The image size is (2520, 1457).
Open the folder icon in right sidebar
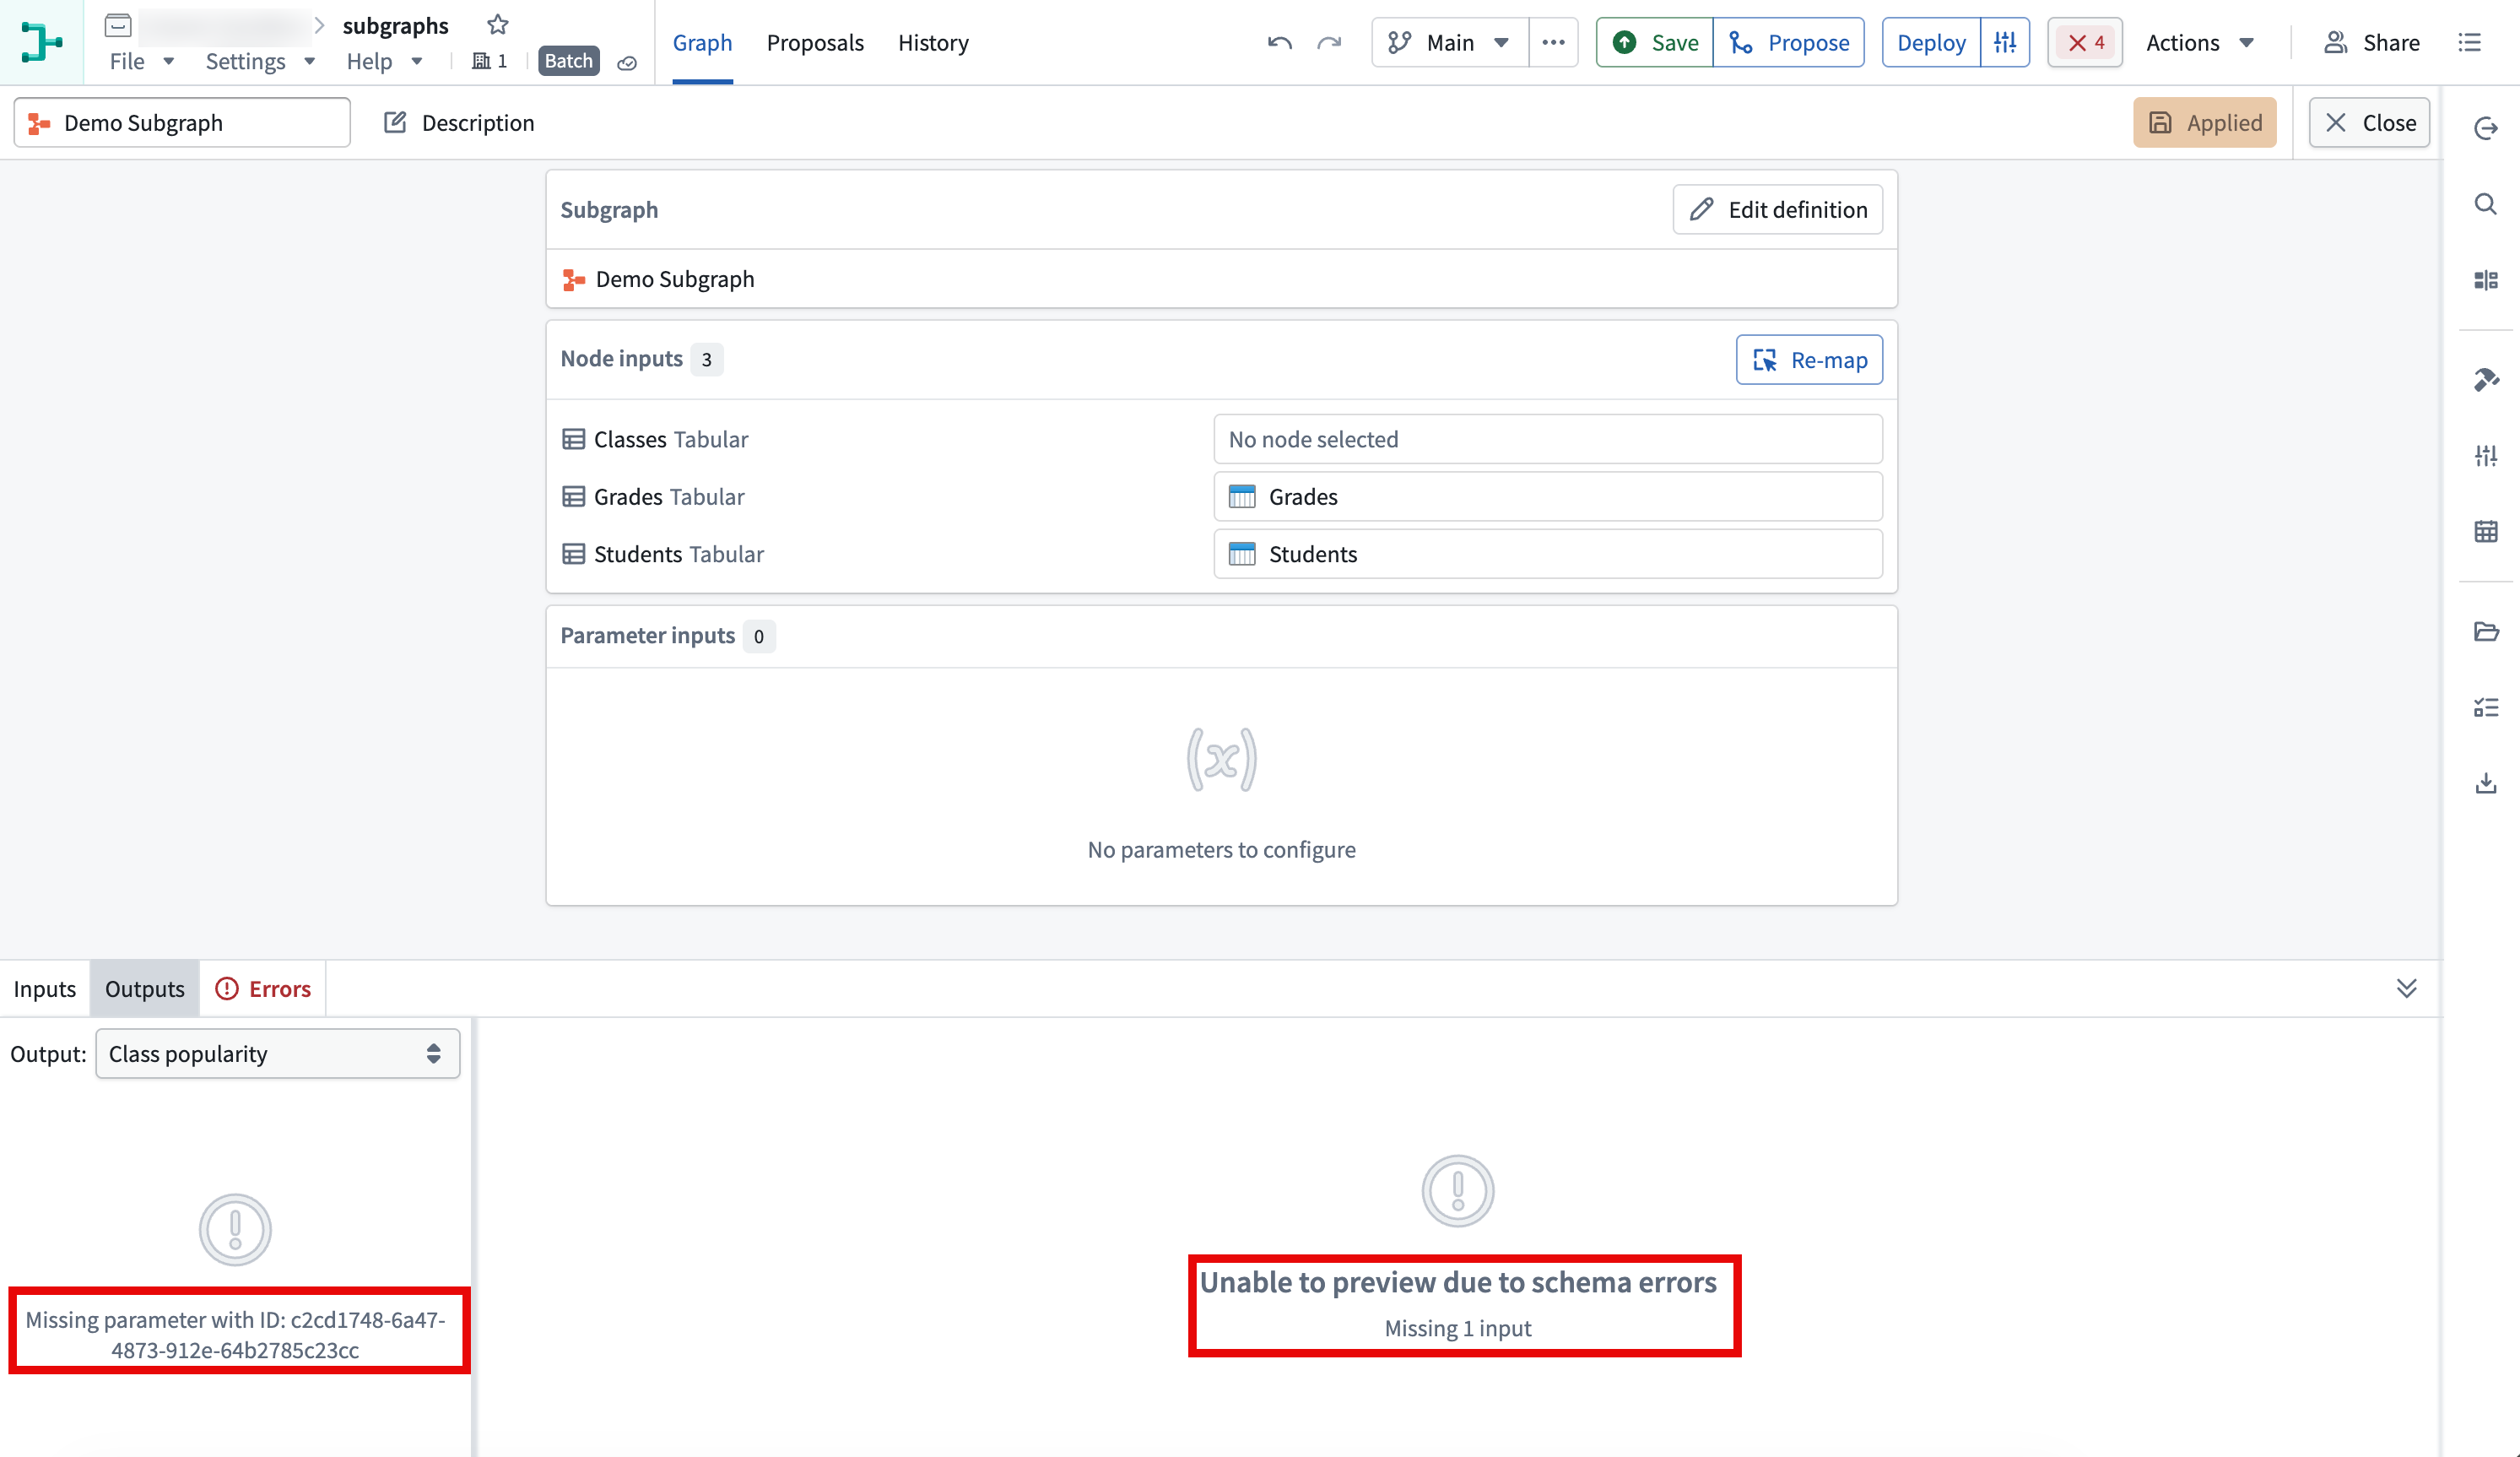[2485, 632]
